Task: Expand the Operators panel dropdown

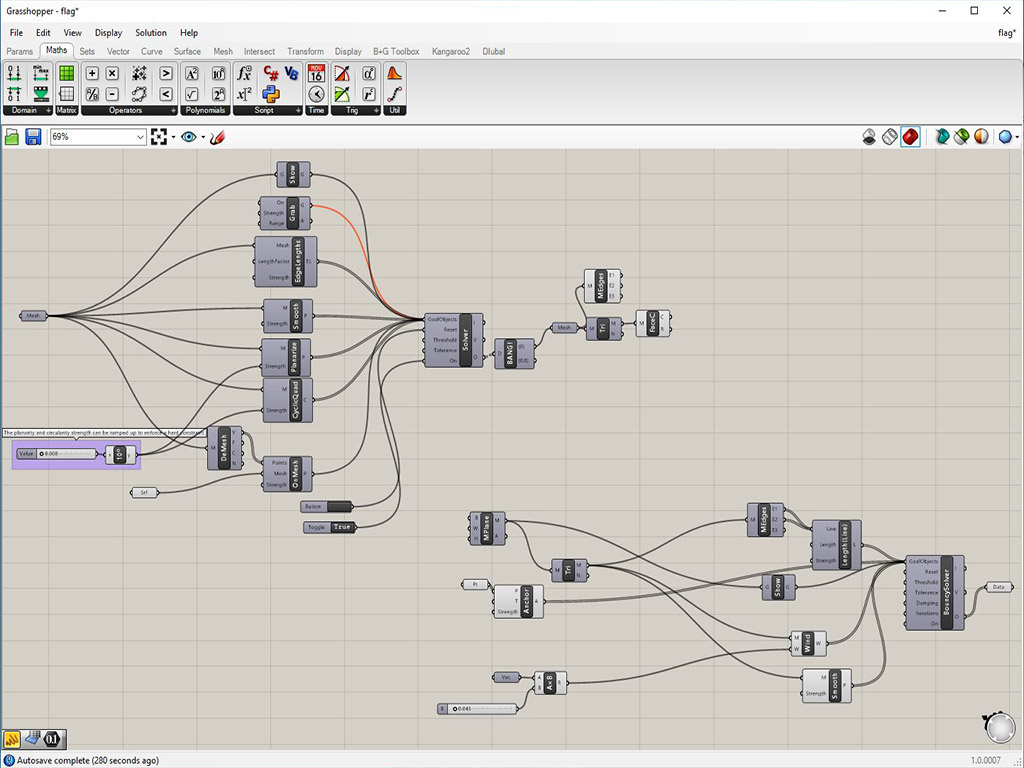Action: pyautogui.click(x=173, y=110)
